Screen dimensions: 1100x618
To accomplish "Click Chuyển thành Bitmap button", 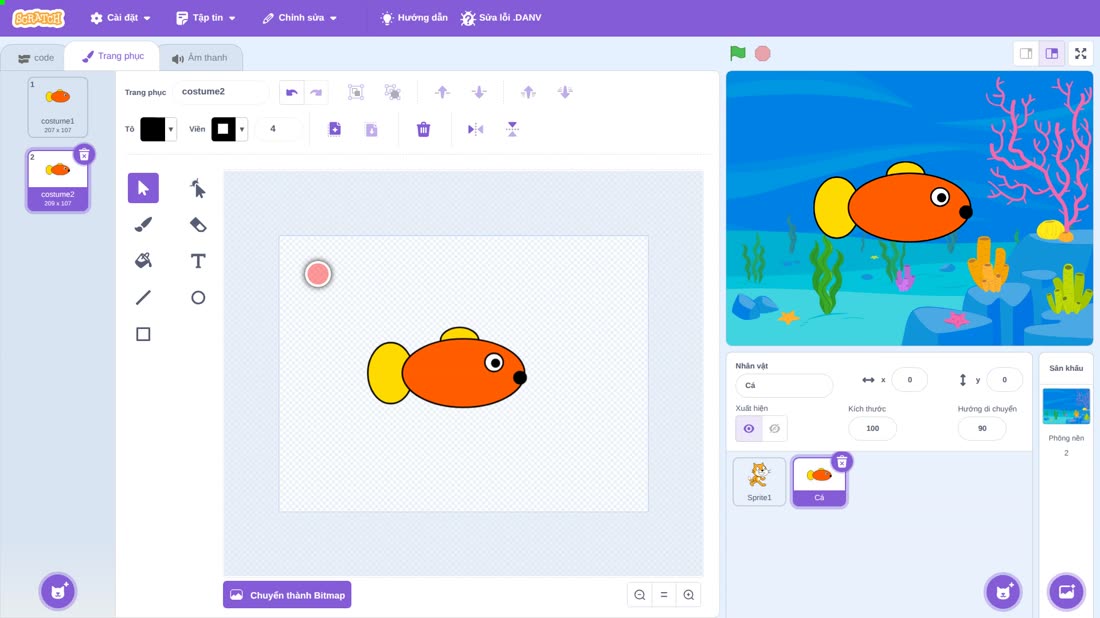I will [288, 595].
